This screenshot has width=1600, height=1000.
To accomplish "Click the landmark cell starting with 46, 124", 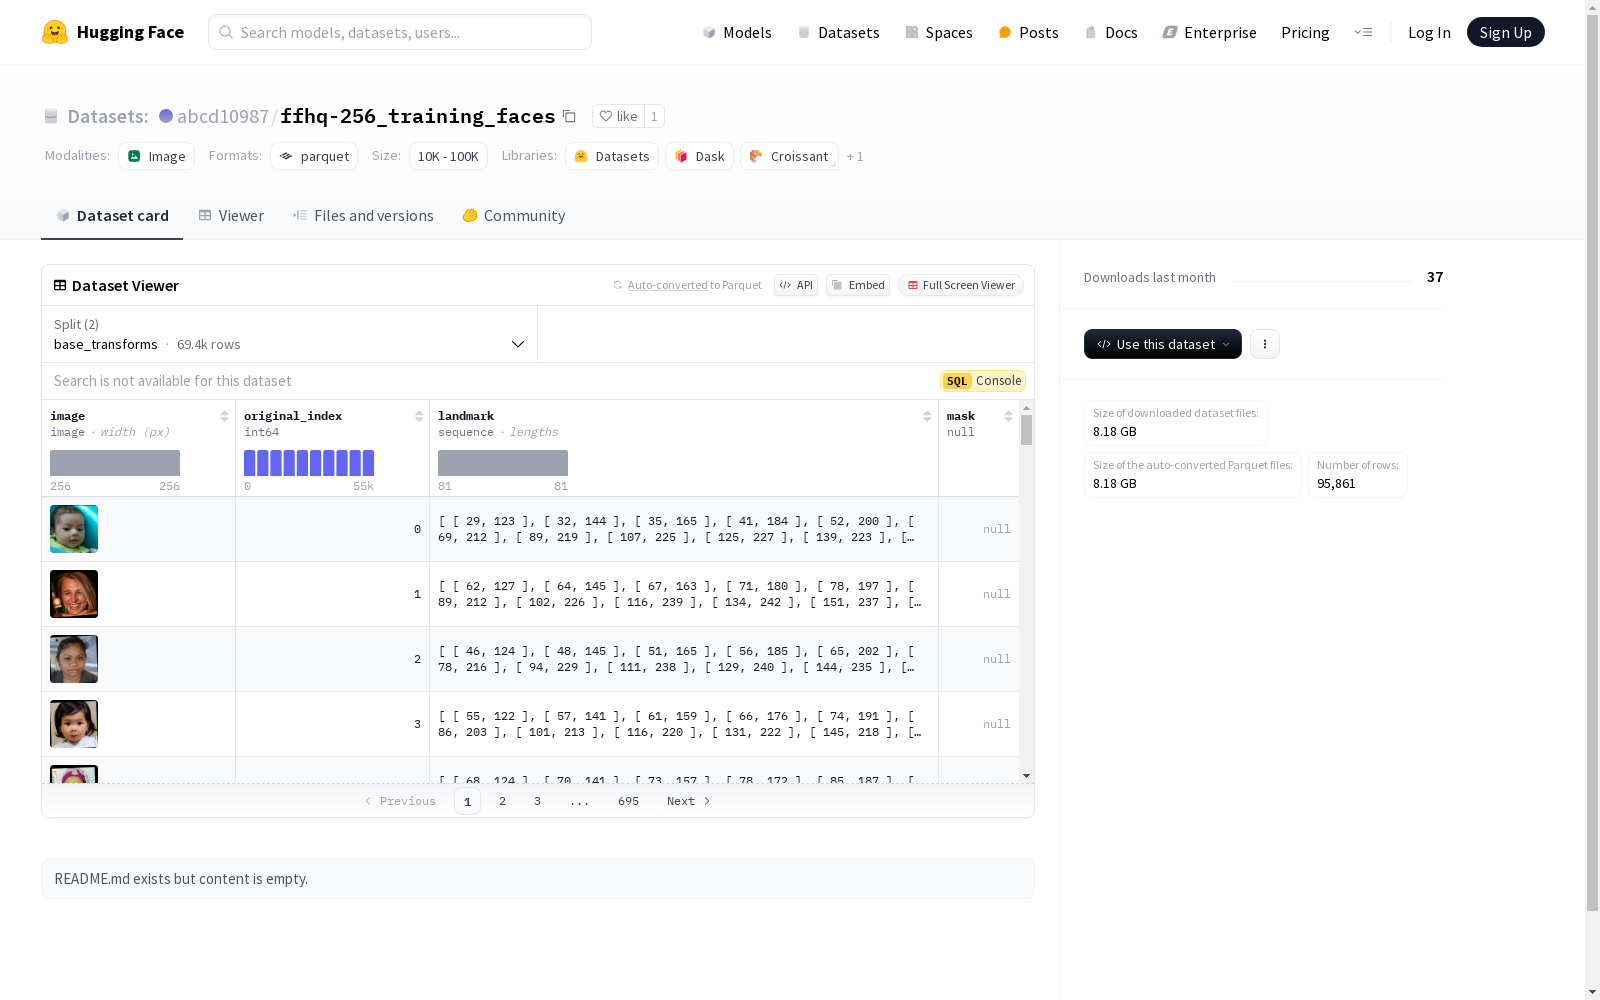I will [684, 659].
